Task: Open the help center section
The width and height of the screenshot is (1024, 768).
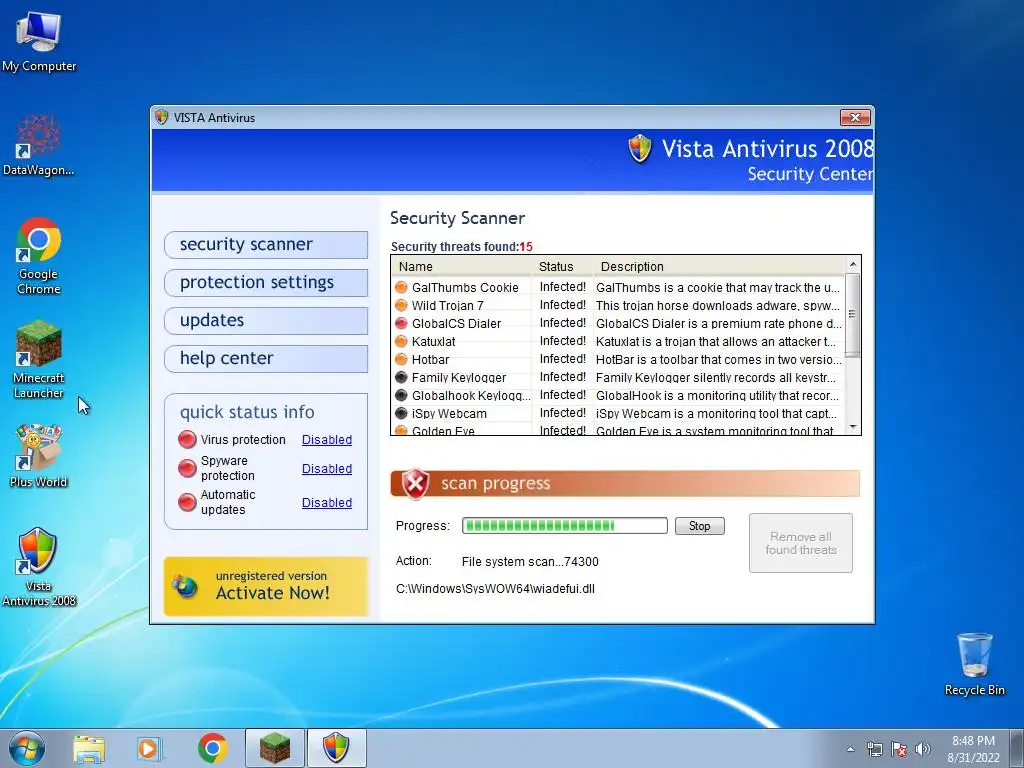Action: point(266,358)
